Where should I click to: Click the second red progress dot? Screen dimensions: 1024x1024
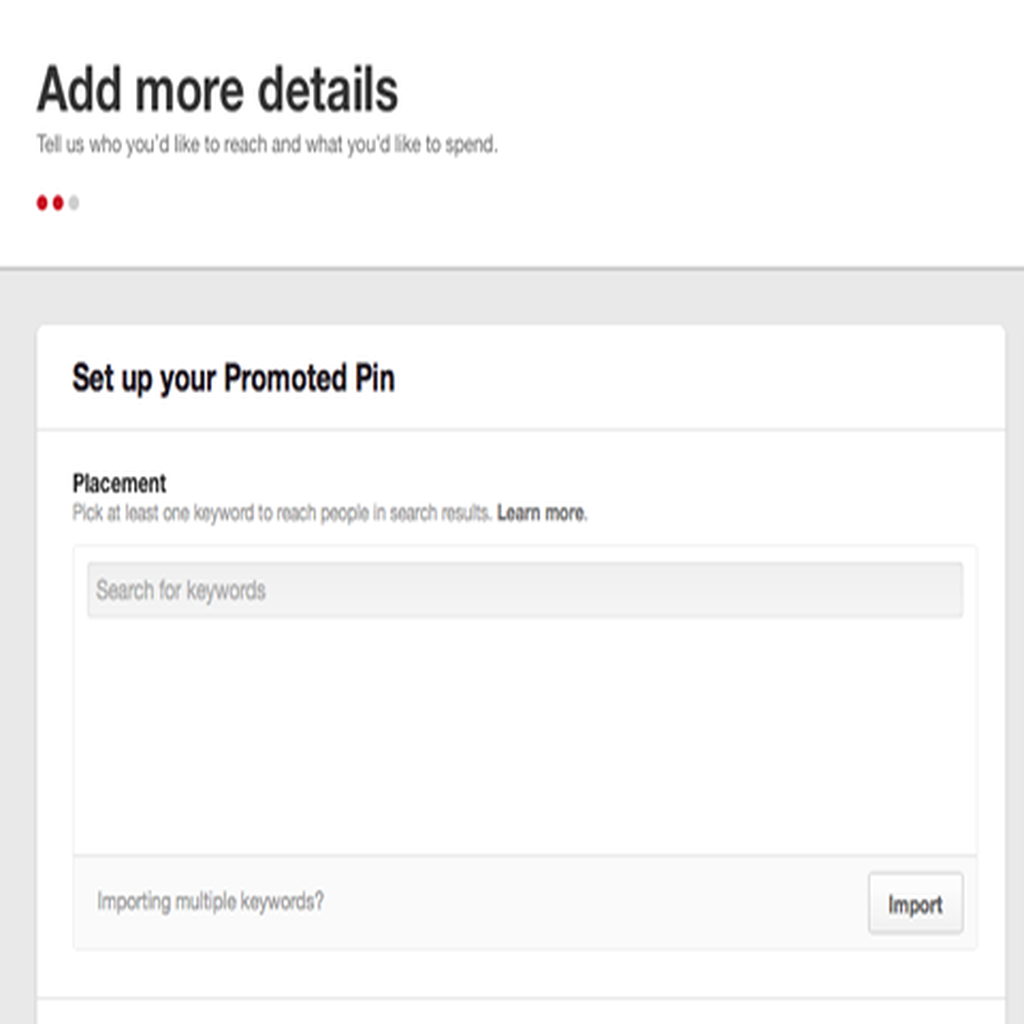click(58, 203)
